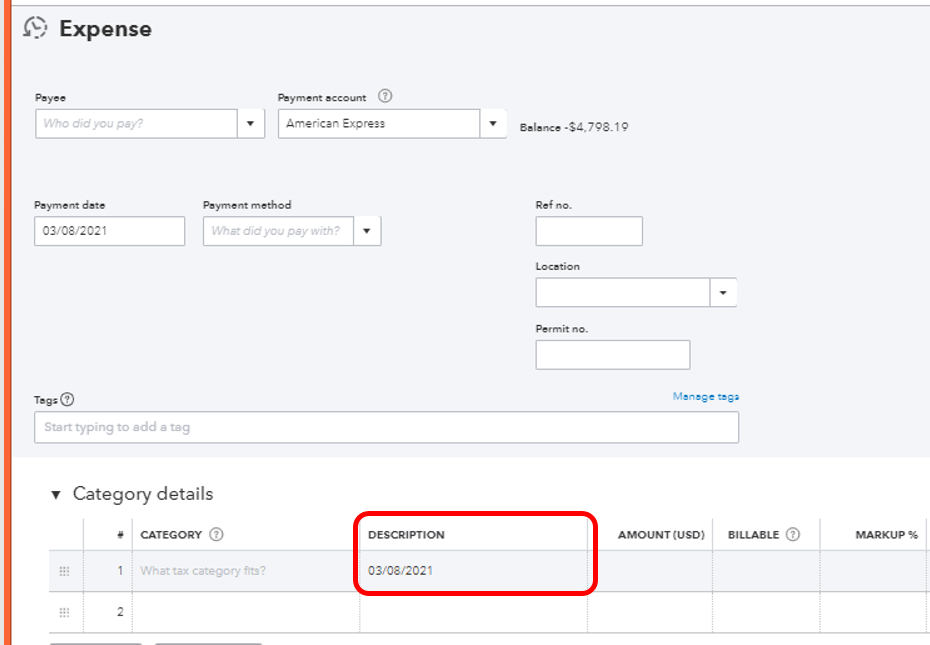The image size is (930, 645).
Task: Click the Expense recent transactions clock icon
Action: click(x=35, y=28)
